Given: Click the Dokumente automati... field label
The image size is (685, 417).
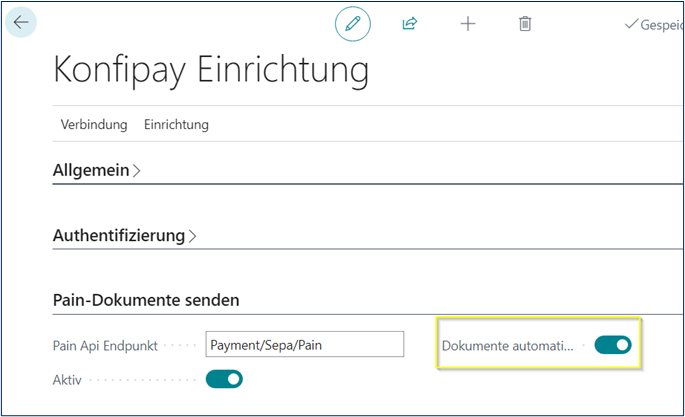Looking at the screenshot, I should [x=508, y=346].
